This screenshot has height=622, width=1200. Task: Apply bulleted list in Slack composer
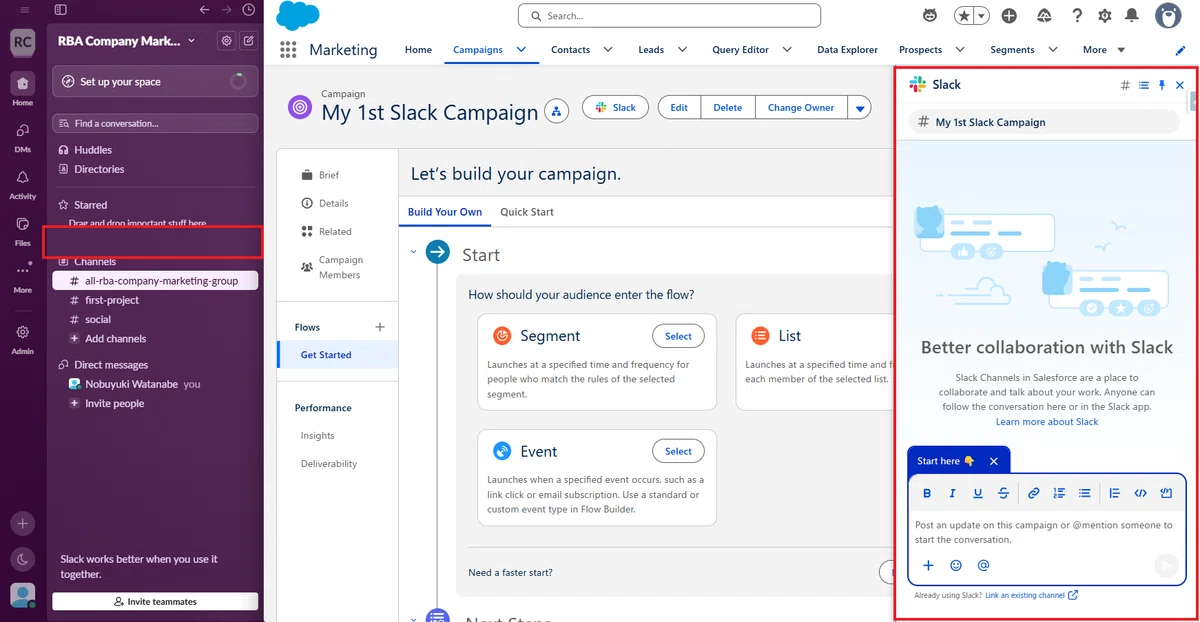pos(1085,493)
